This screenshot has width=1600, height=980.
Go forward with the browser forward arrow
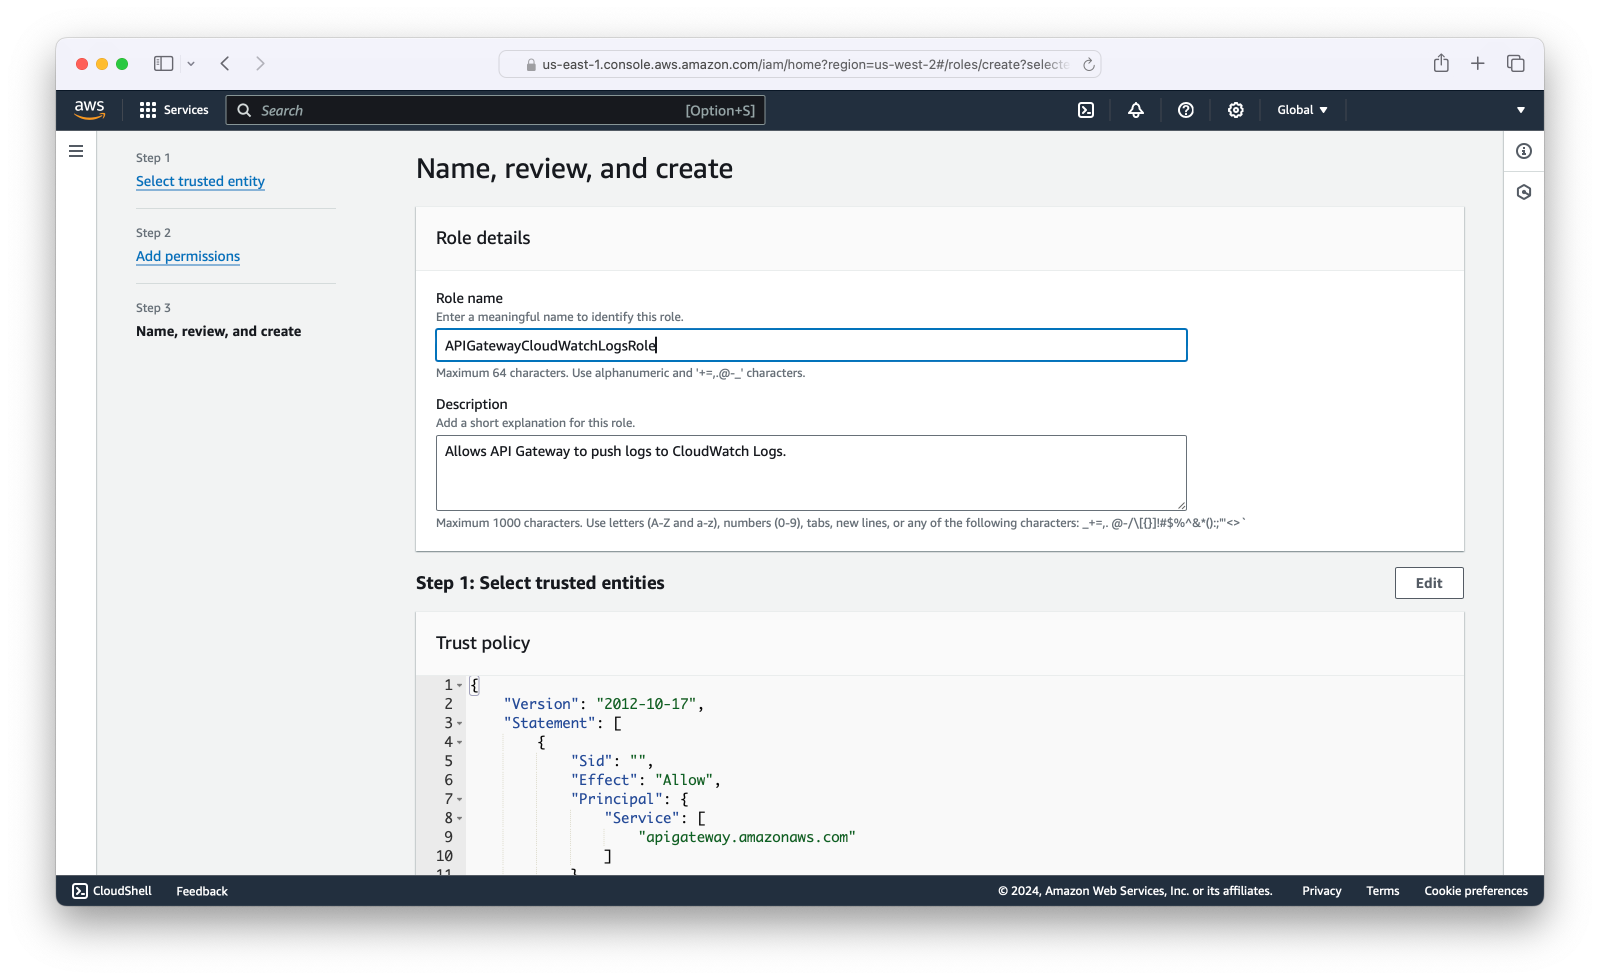pos(260,64)
